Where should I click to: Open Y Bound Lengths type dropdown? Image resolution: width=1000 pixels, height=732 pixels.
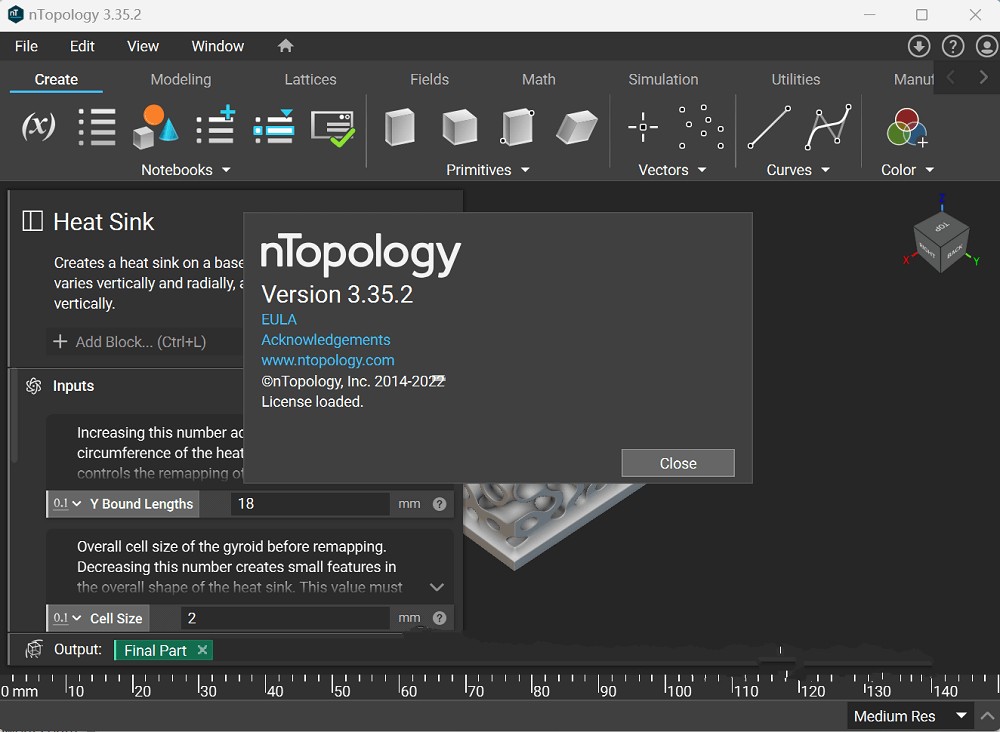pyautogui.click(x=67, y=504)
